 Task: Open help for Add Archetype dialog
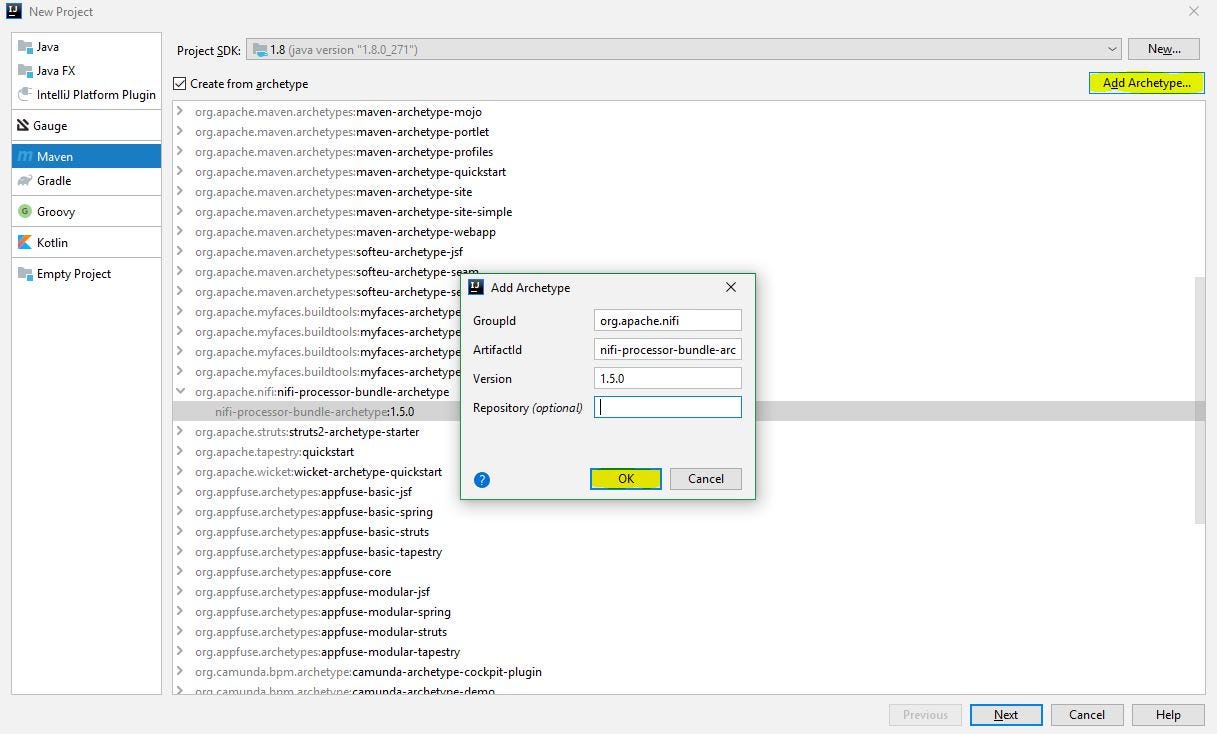click(x=482, y=480)
